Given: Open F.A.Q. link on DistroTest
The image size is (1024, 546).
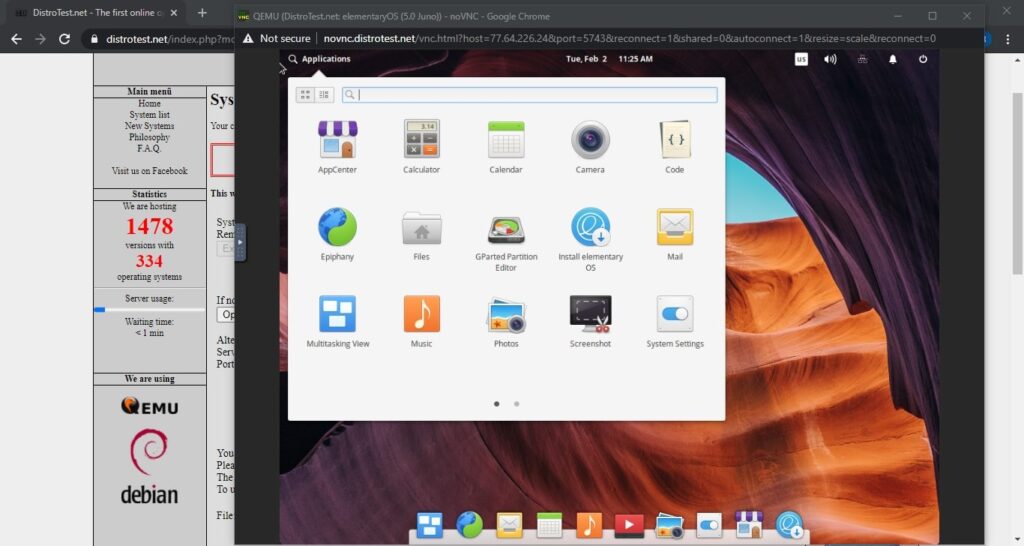Looking at the screenshot, I should point(149,148).
